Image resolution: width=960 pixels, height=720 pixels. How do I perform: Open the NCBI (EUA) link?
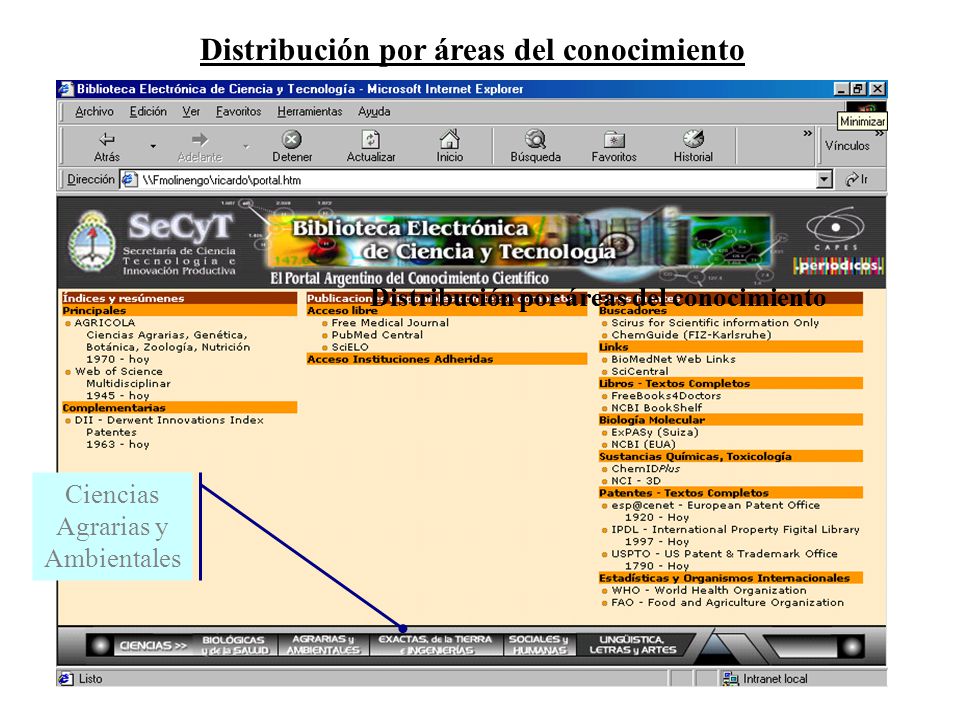(x=643, y=444)
